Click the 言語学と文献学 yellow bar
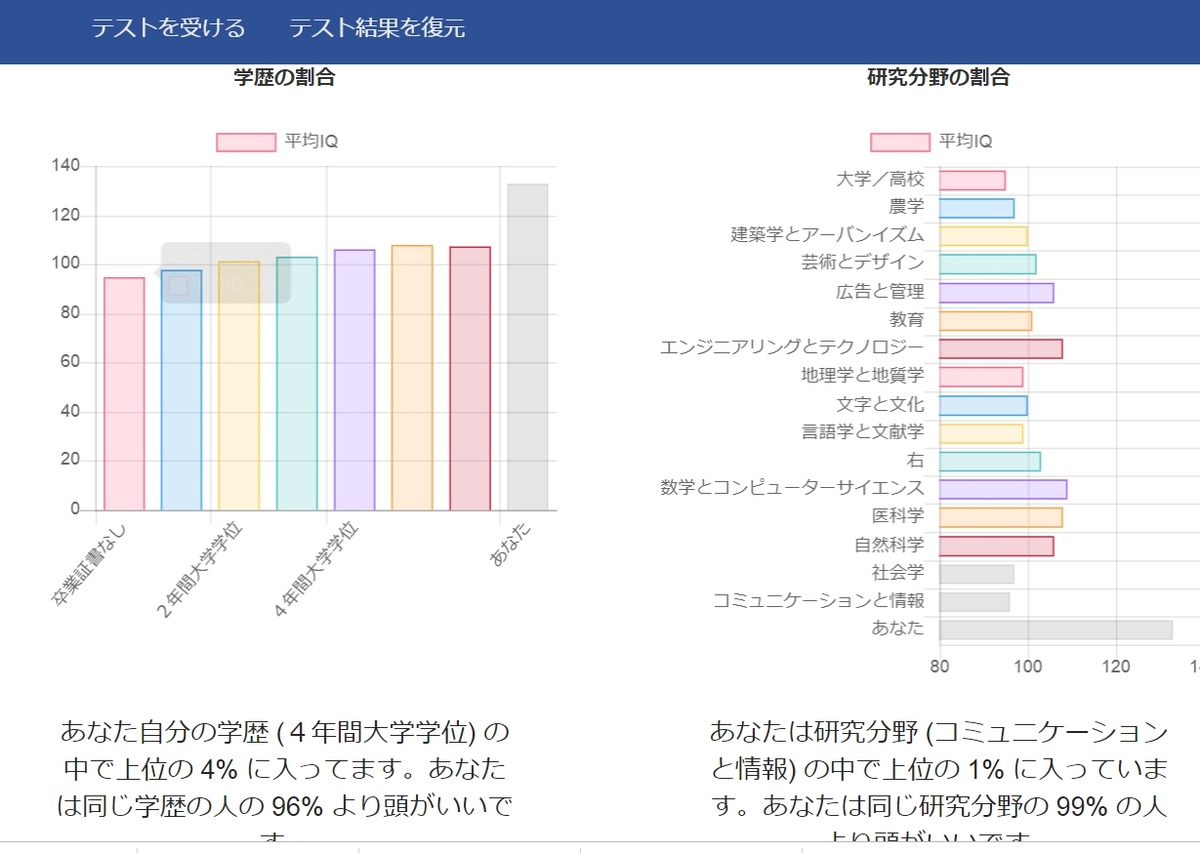Screen dimensions: 1200x853 pyautogui.click(x=981, y=433)
